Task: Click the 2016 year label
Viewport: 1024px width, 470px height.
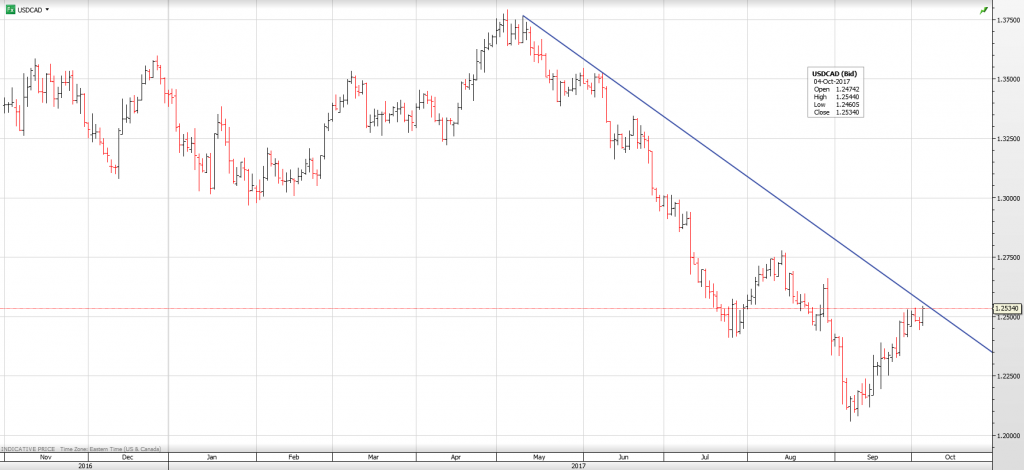Action: pyautogui.click(x=85, y=465)
